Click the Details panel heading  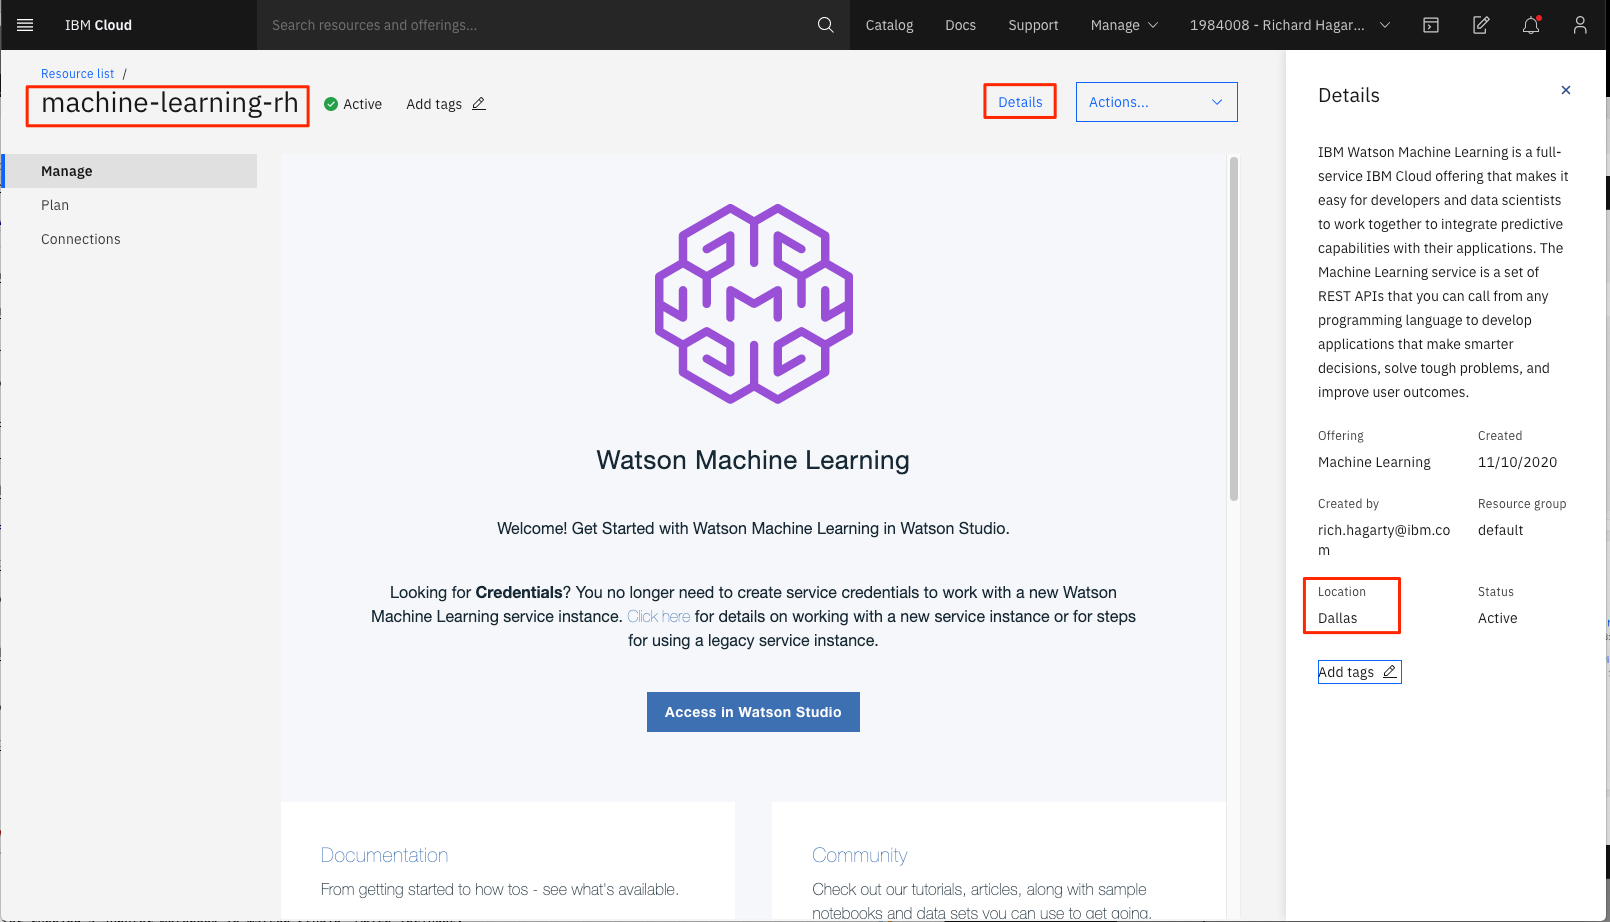pos(1348,95)
